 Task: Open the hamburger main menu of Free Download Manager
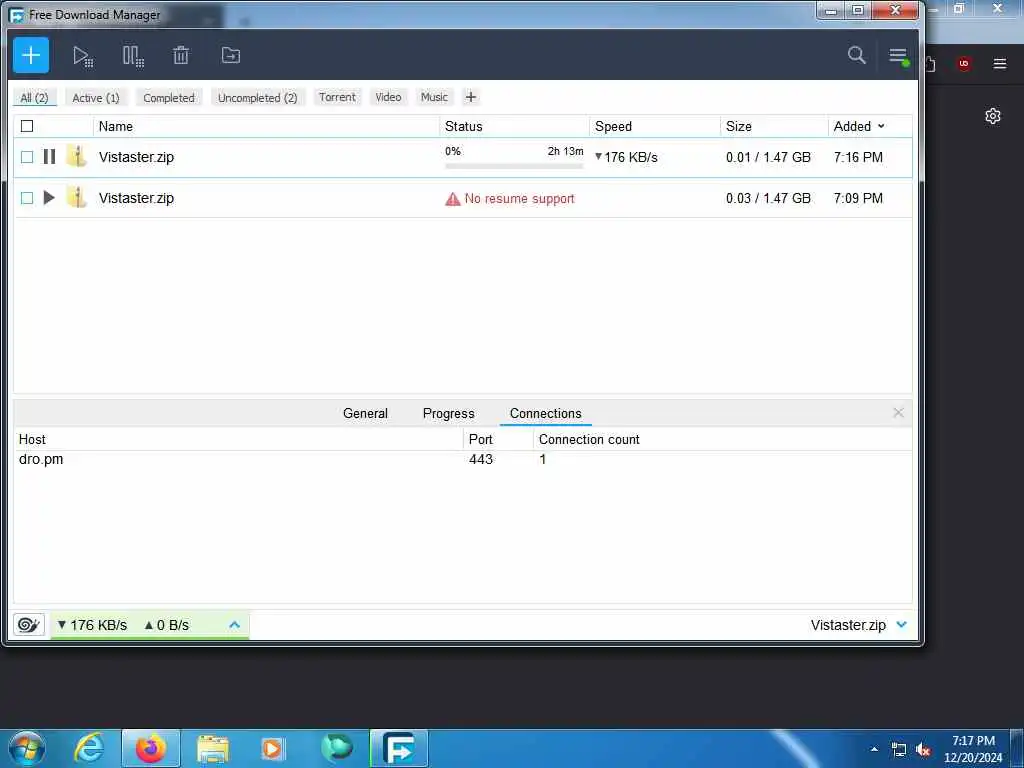pos(899,56)
